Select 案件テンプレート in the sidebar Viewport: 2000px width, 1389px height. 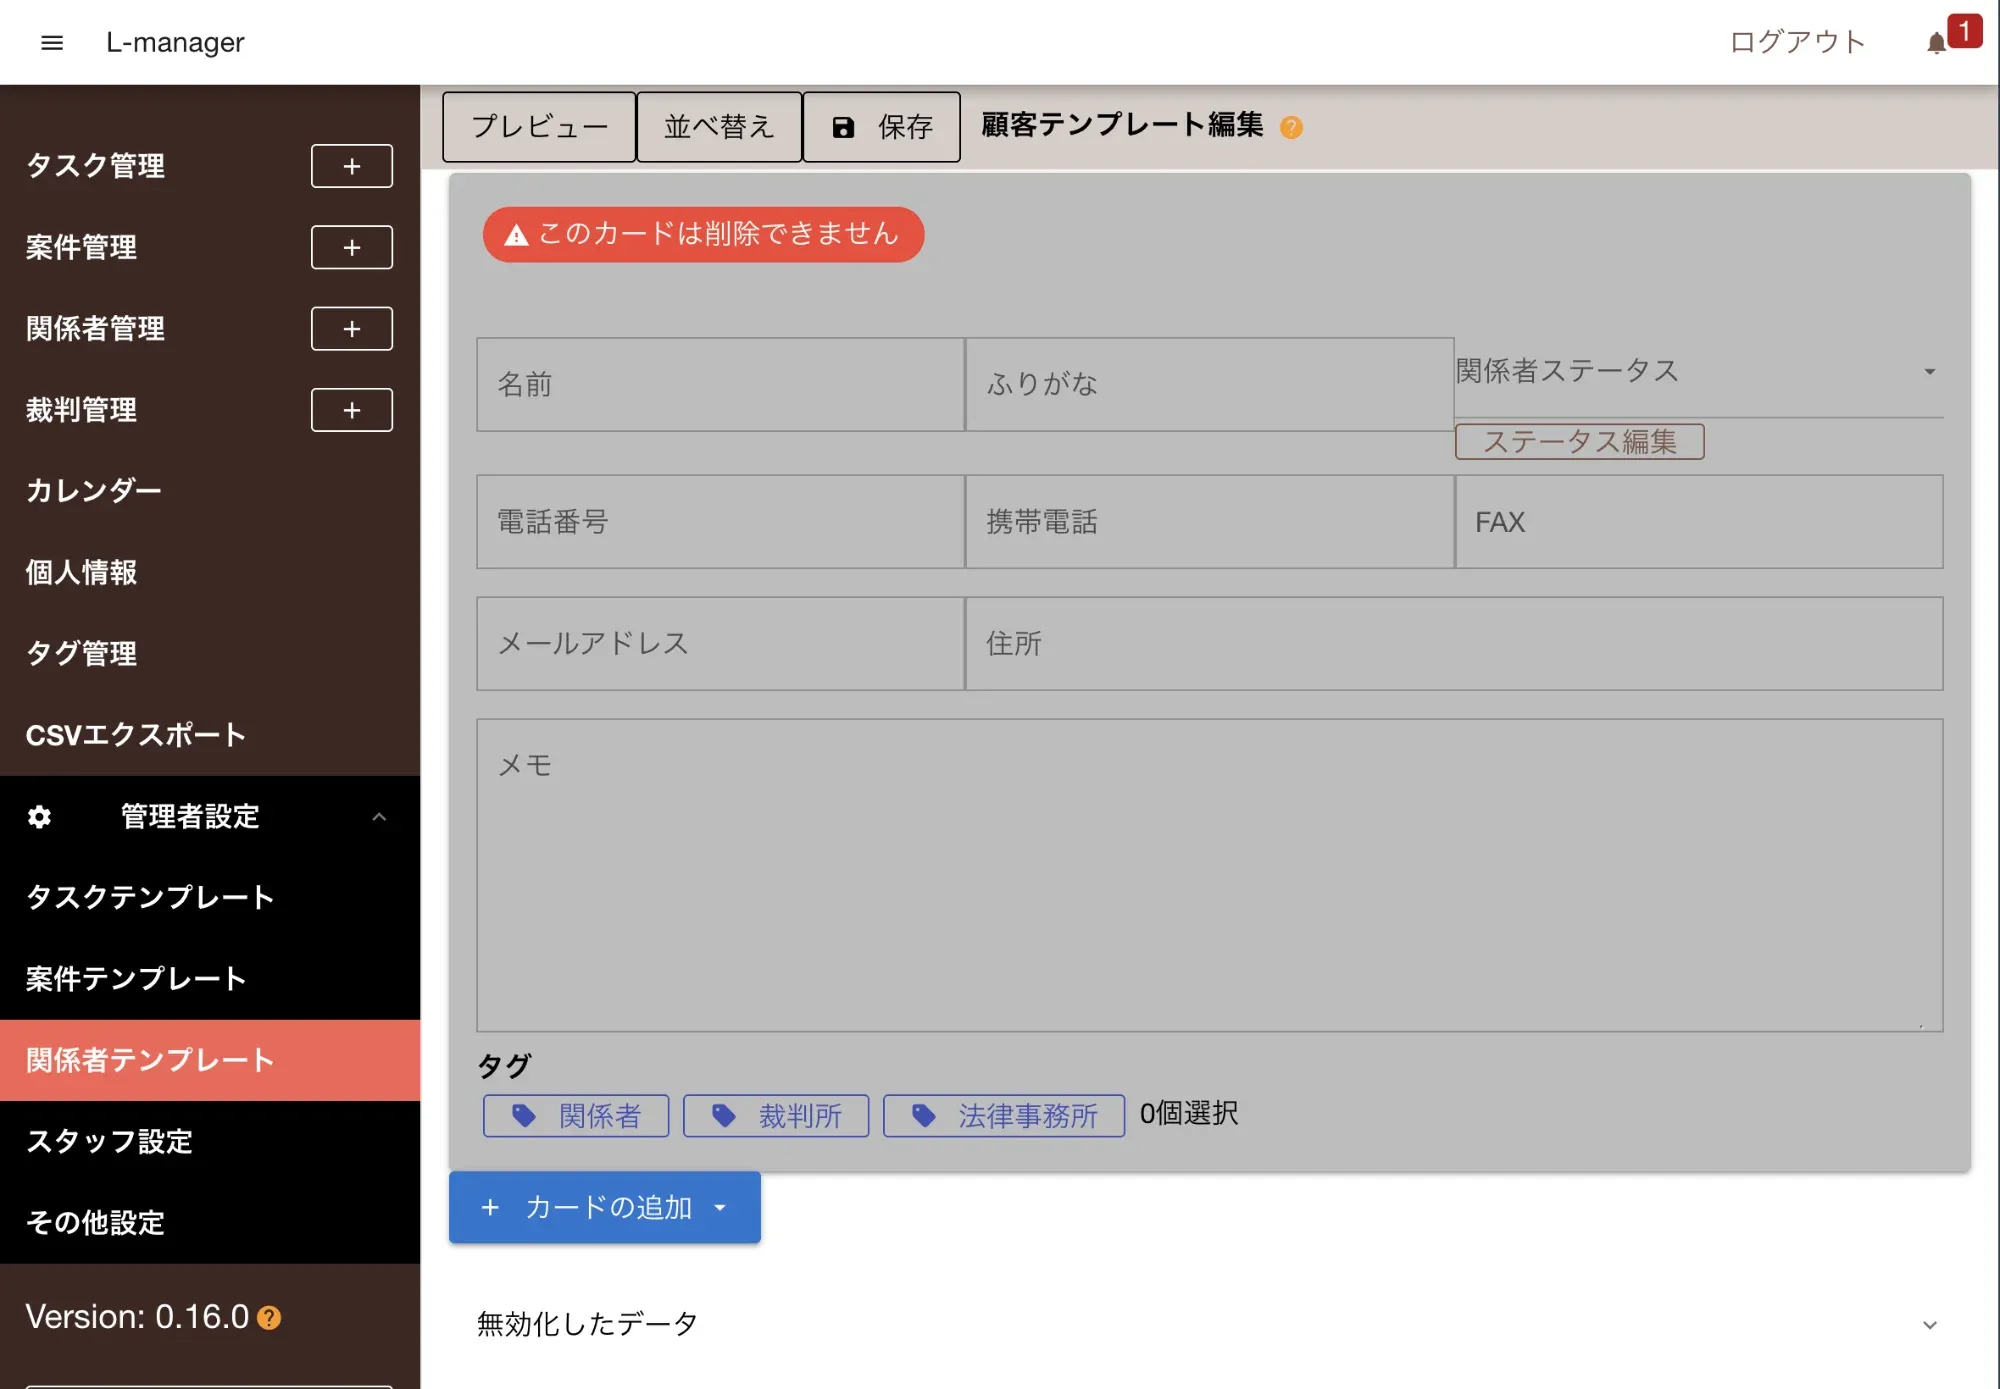[137, 978]
